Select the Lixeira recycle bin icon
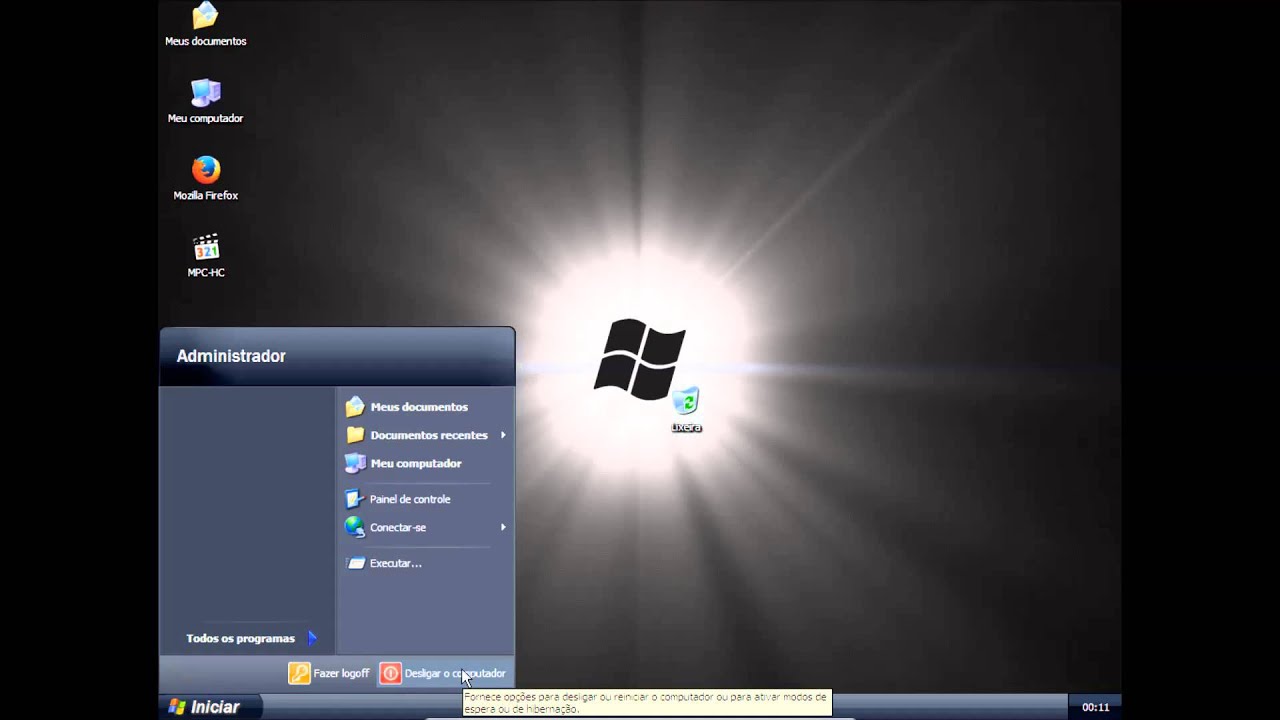This screenshot has height=720, width=1280. [x=686, y=410]
